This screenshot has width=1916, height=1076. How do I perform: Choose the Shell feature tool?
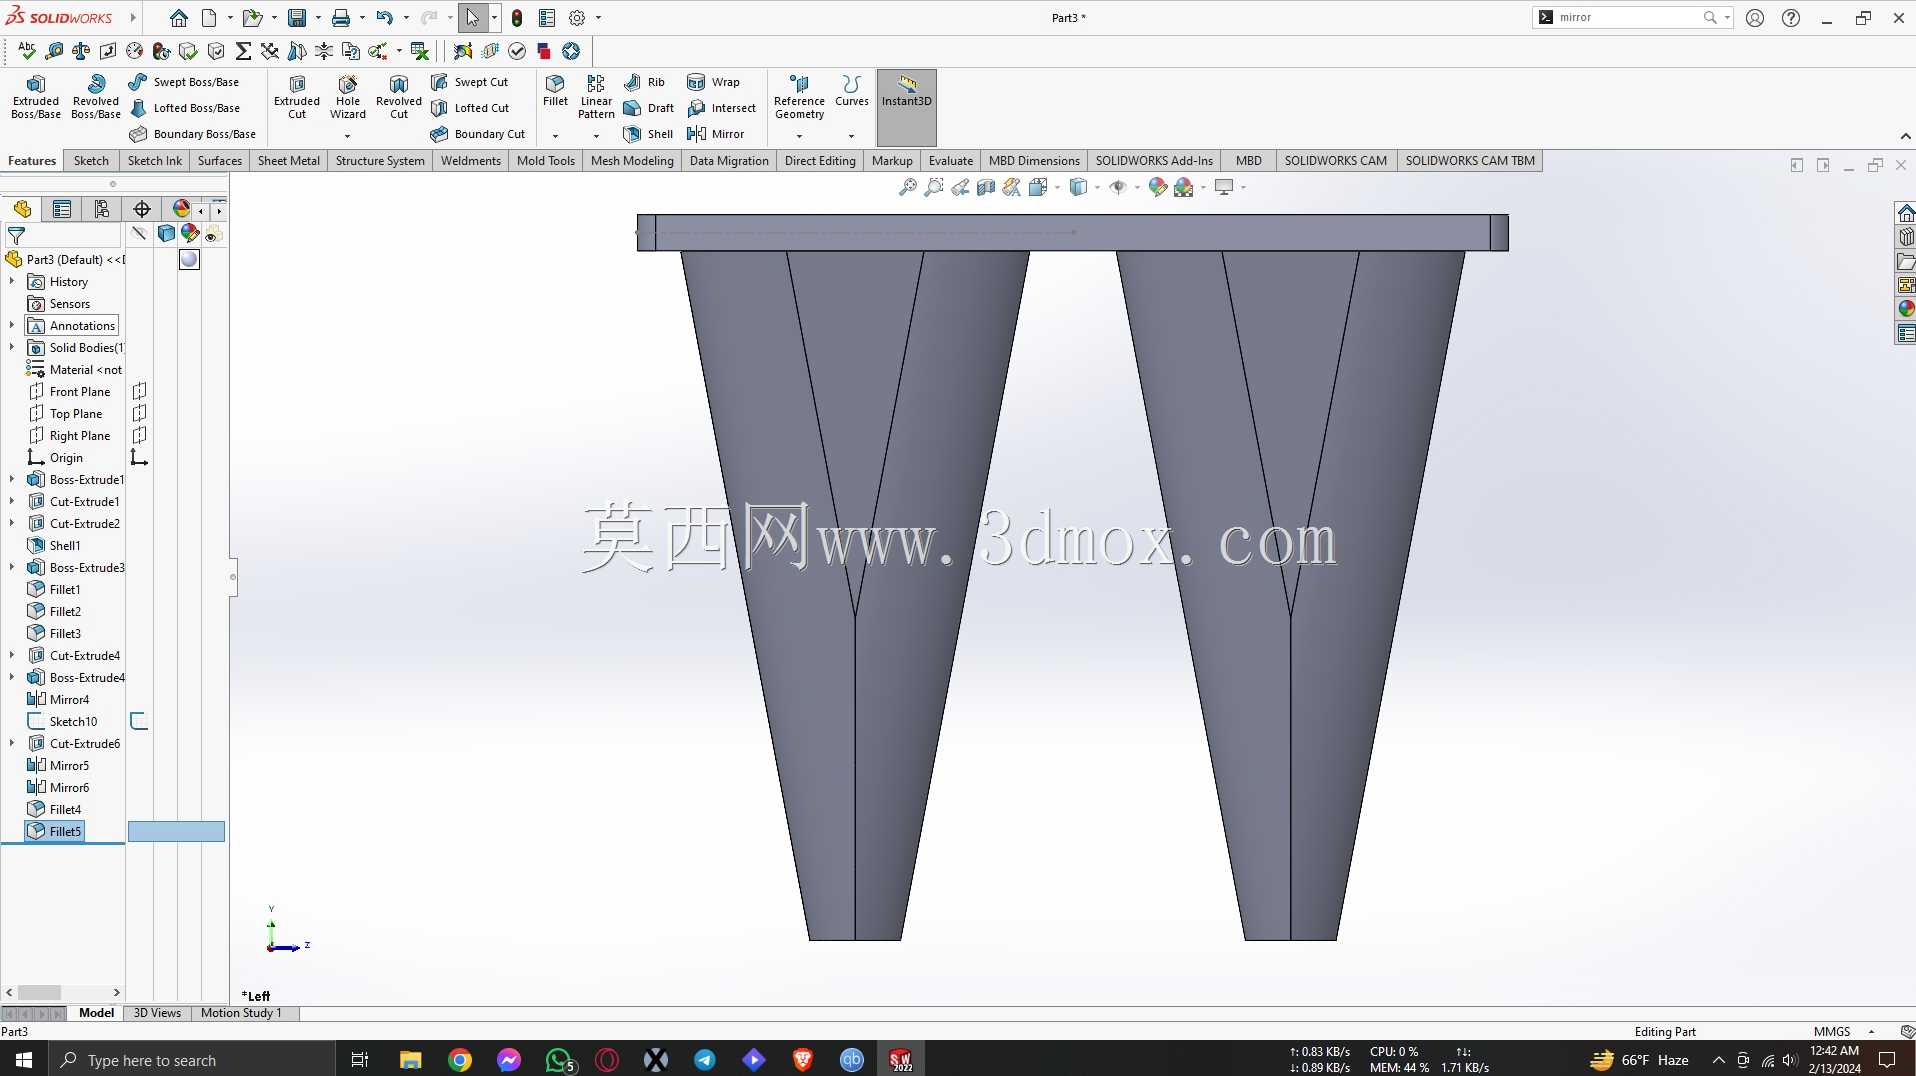point(648,134)
